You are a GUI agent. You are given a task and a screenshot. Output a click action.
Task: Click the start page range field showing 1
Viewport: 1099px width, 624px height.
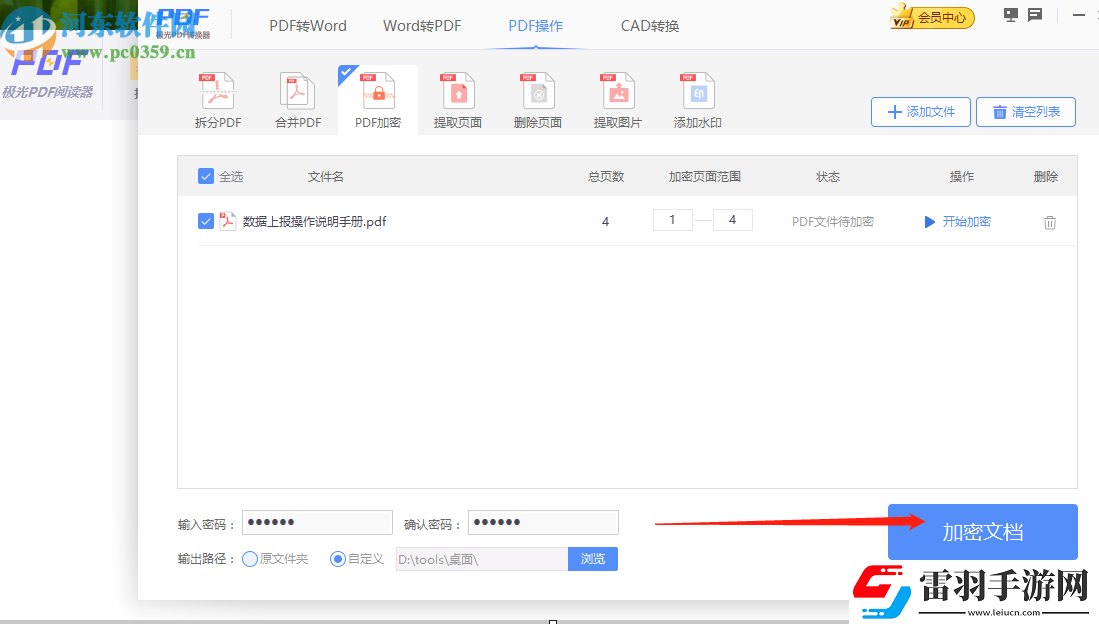tap(673, 220)
